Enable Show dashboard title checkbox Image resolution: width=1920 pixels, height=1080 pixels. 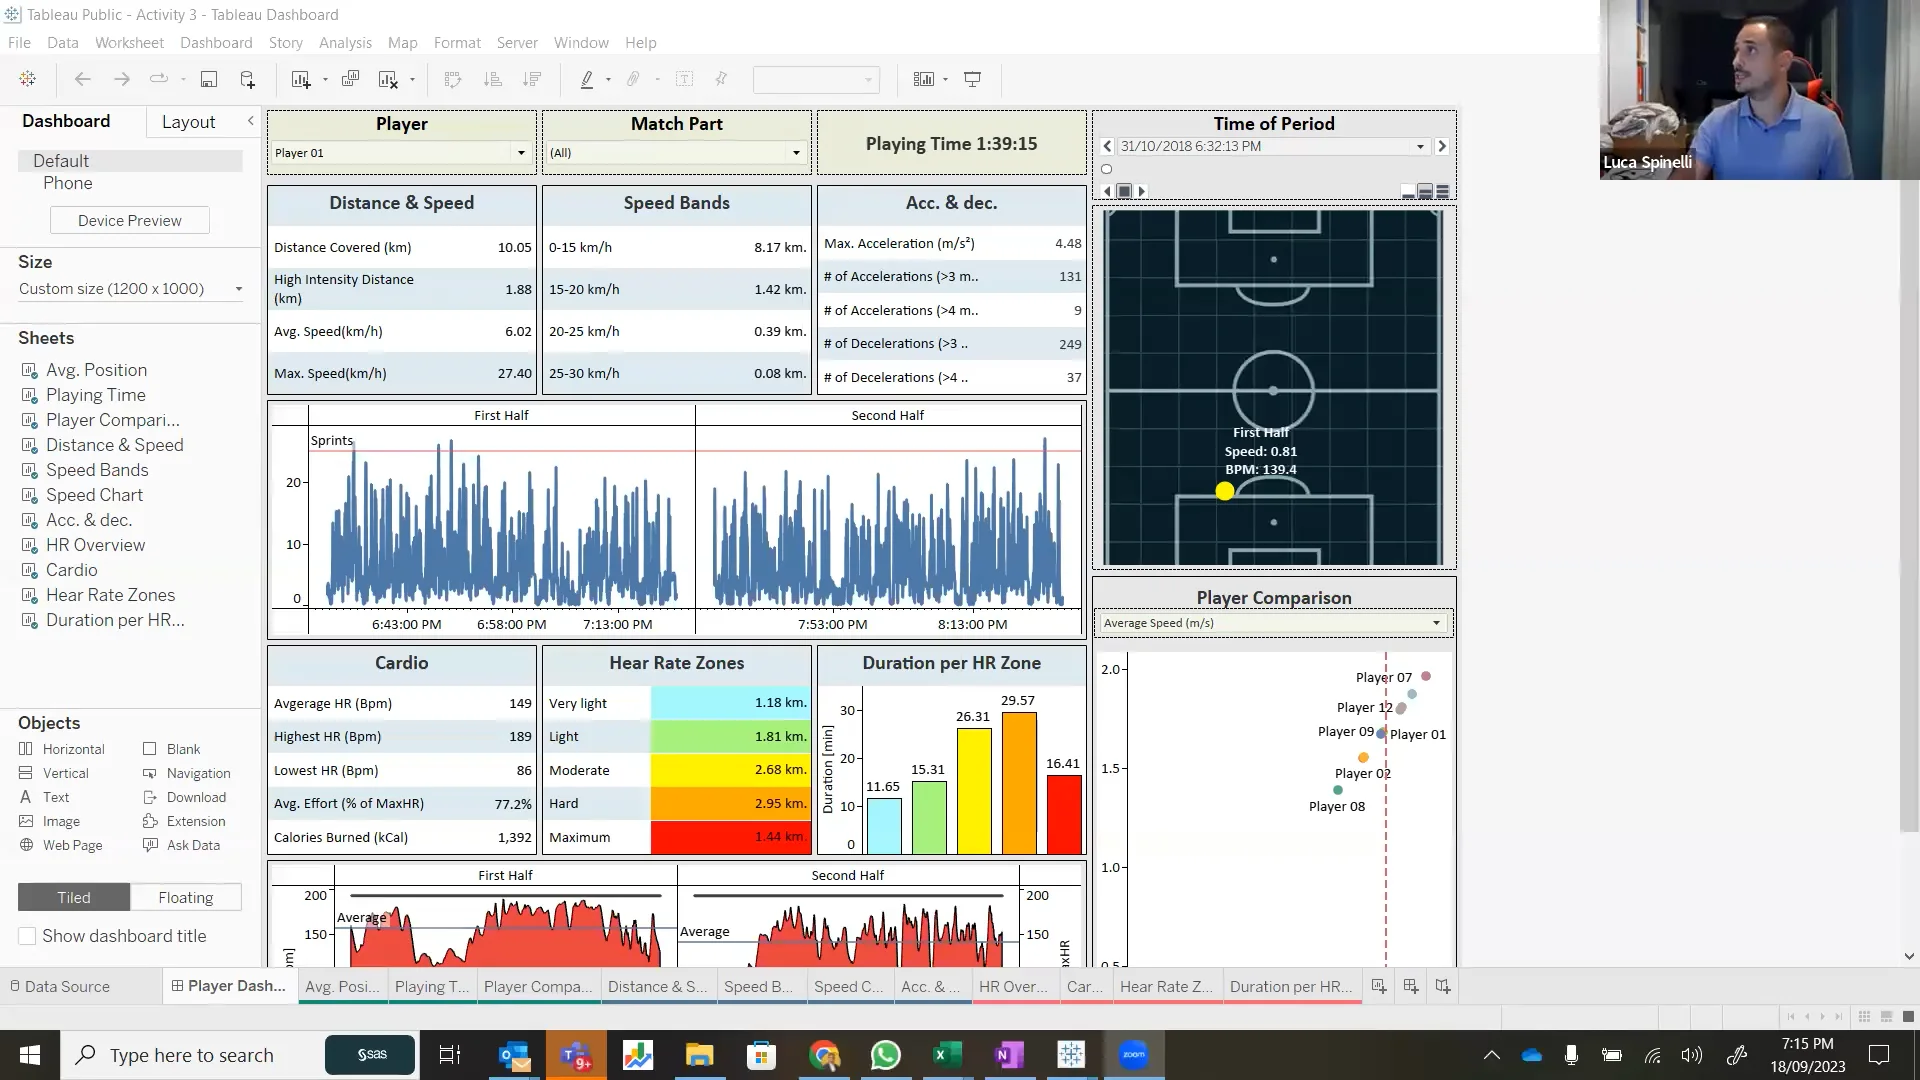pos(28,936)
